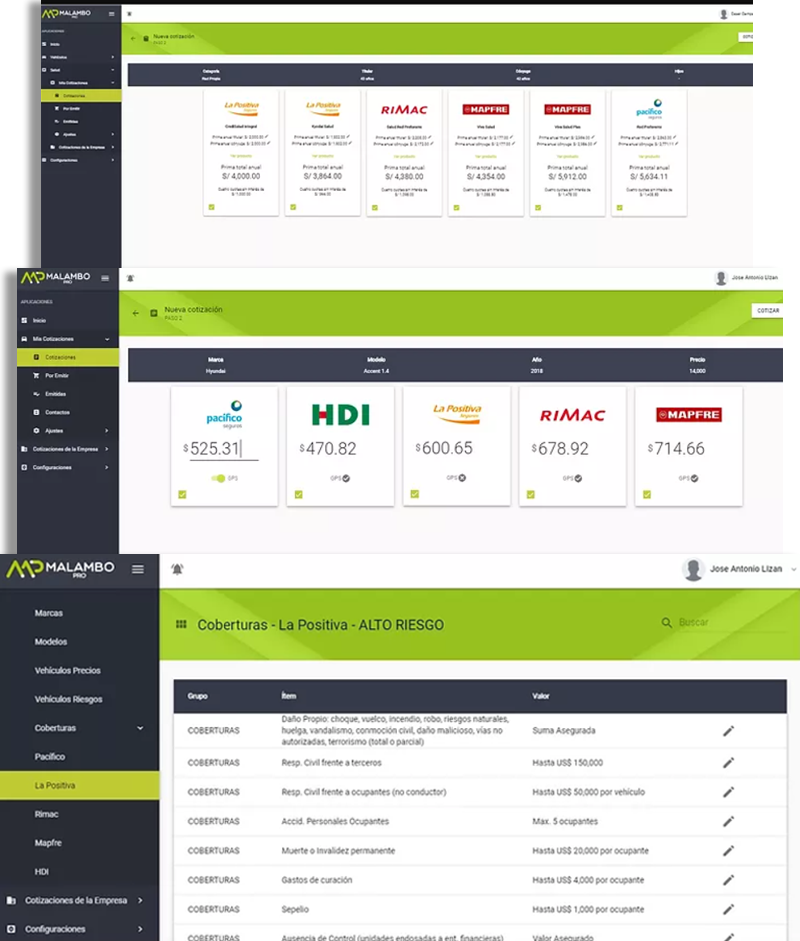Click the HDI insurer logo
This screenshot has width=800, height=941.
pyautogui.click(x=340, y=415)
